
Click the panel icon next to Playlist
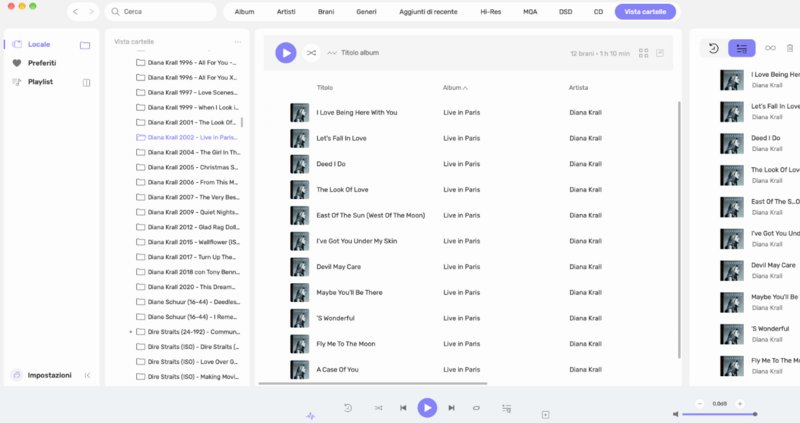[x=86, y=83]
